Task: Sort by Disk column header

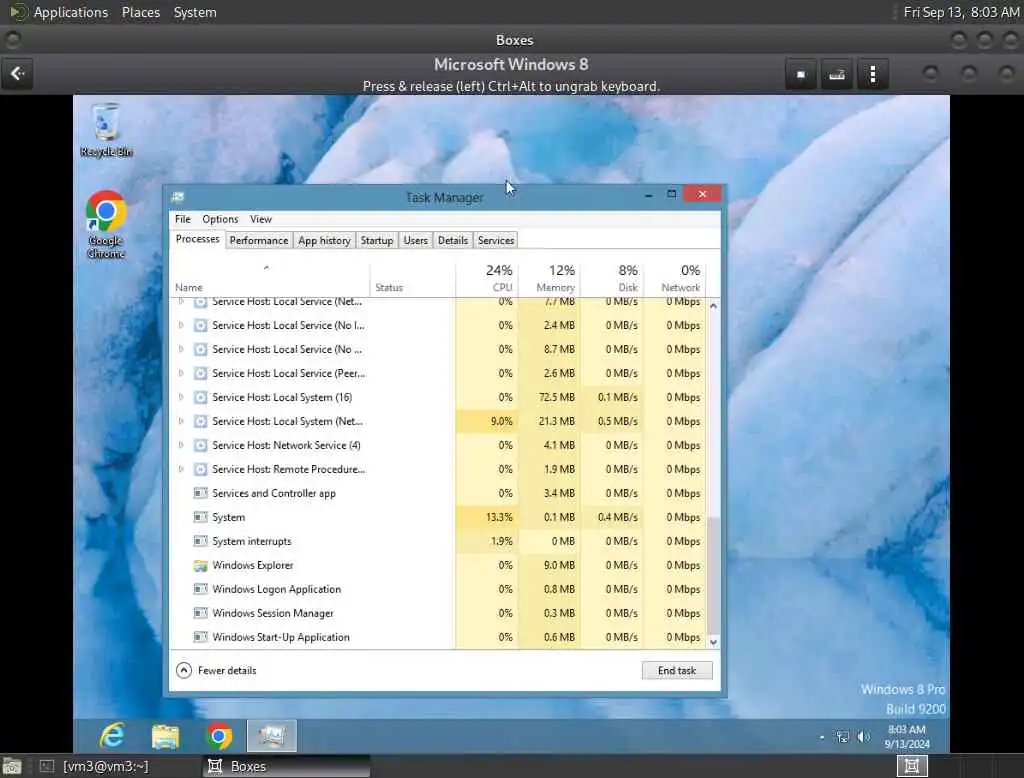Action: click(612, 278)
